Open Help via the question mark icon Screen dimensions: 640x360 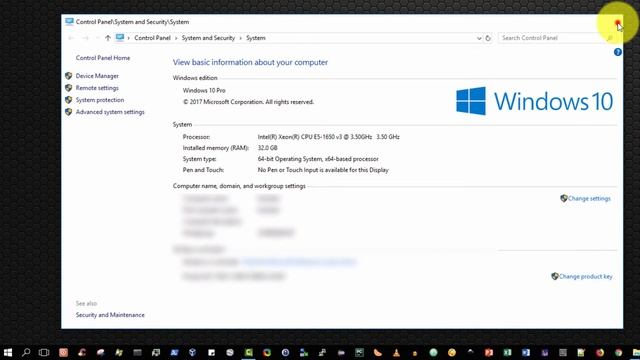618,52
